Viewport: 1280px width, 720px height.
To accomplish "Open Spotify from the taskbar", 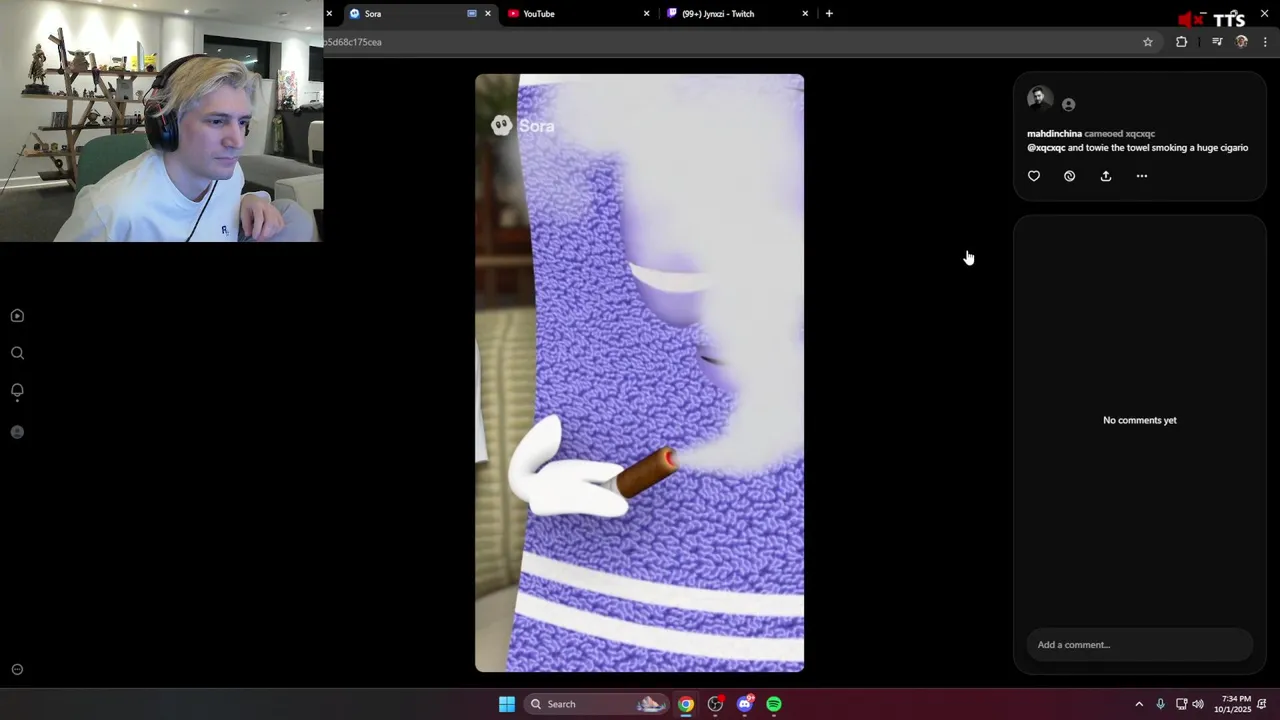I will [774, 704].
